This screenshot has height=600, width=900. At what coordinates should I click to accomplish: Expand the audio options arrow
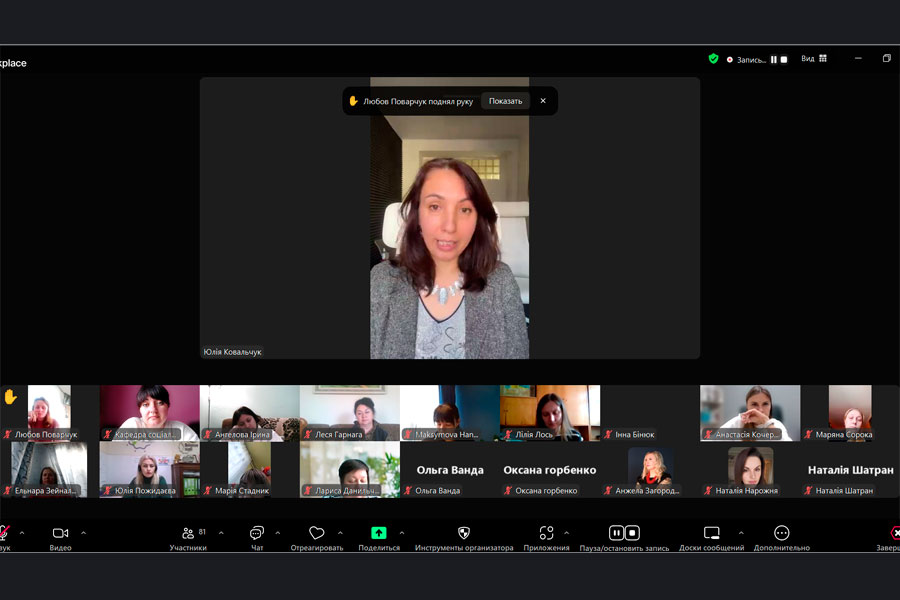(22, 533)
